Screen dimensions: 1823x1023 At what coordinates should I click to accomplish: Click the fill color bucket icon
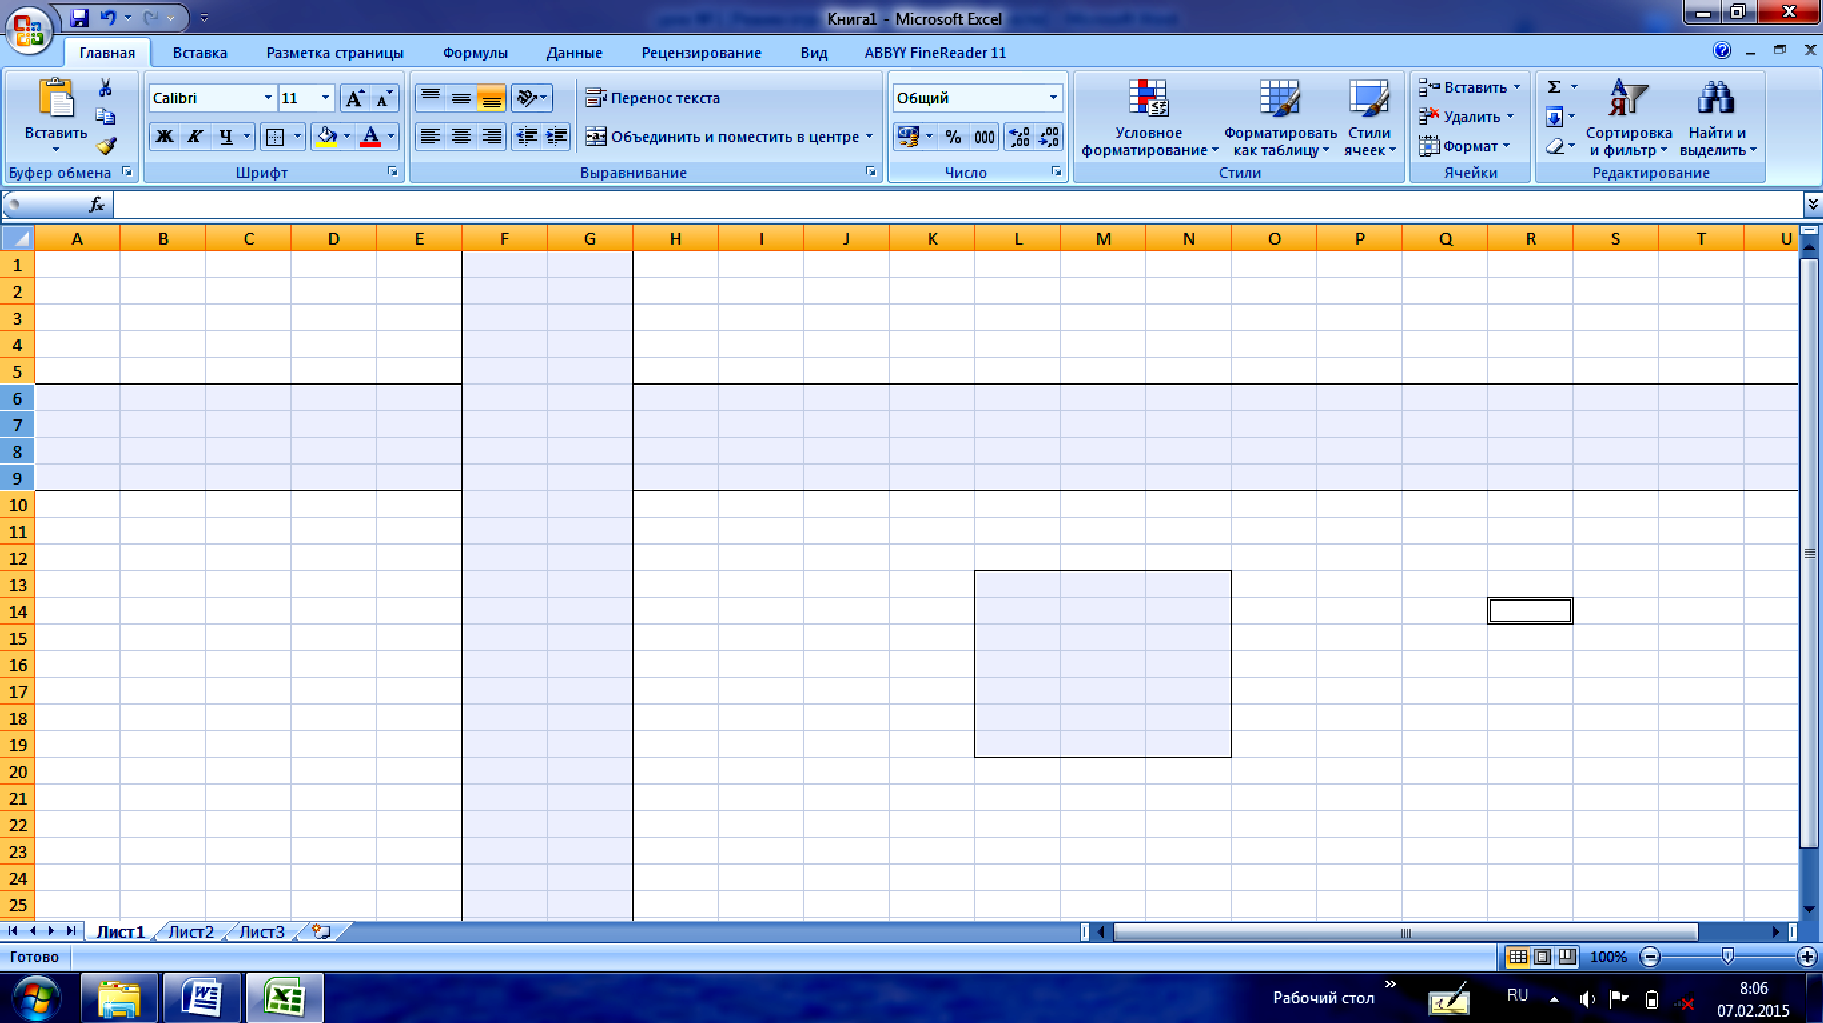(x=326, y=136)
